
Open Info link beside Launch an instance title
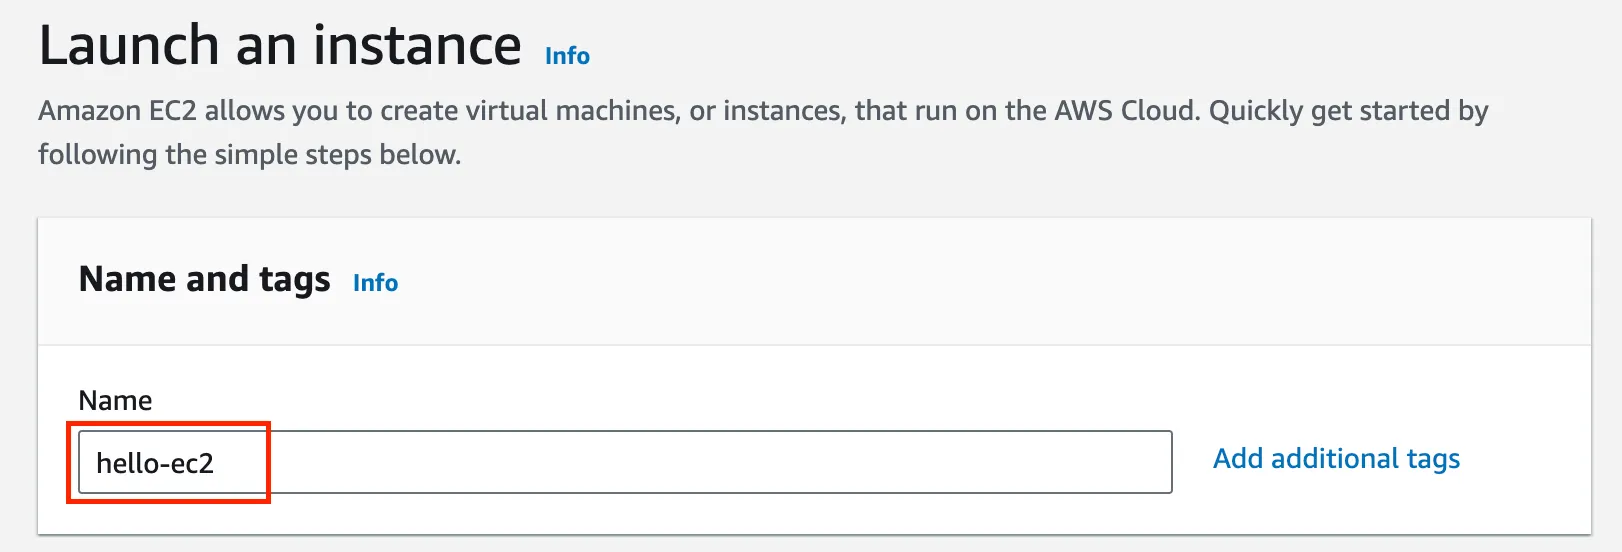click(567, 56)
